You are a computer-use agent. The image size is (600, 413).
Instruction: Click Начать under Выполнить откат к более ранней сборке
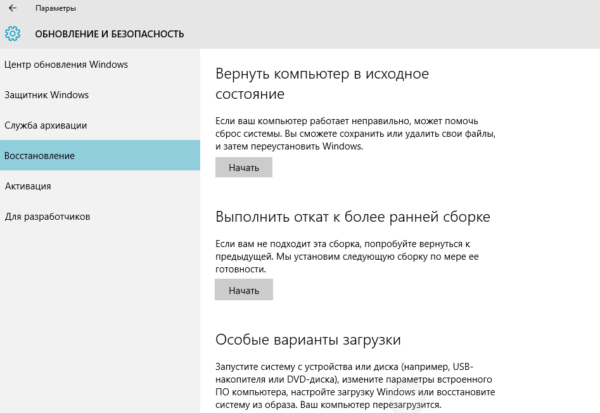(244, 290)
